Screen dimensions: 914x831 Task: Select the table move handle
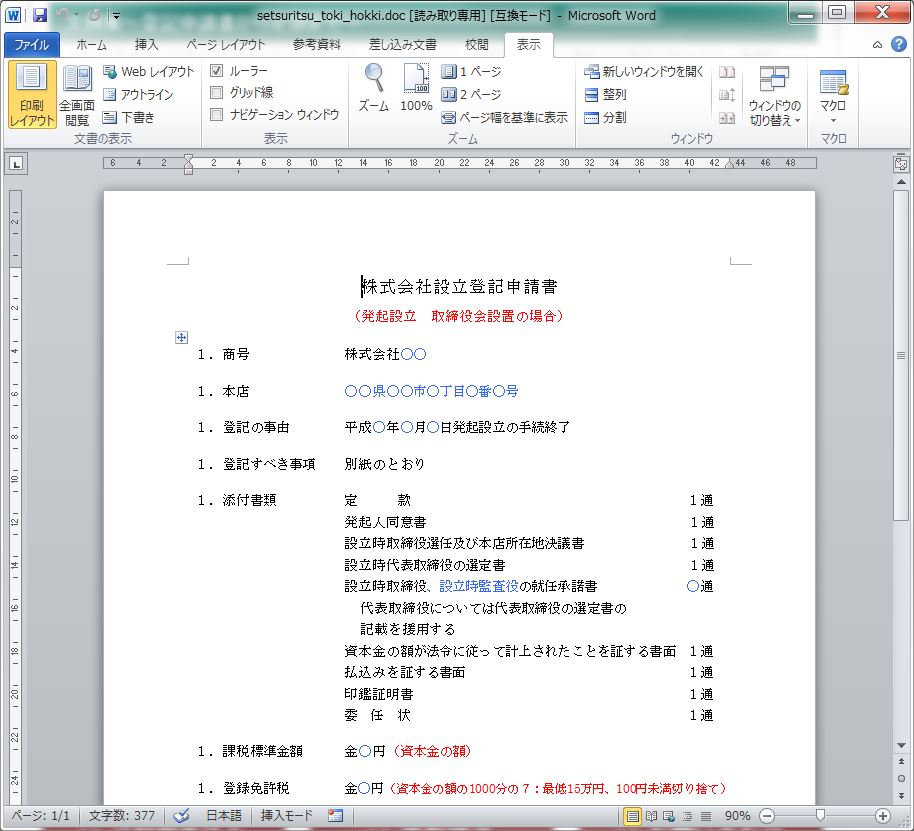point(181,337)
